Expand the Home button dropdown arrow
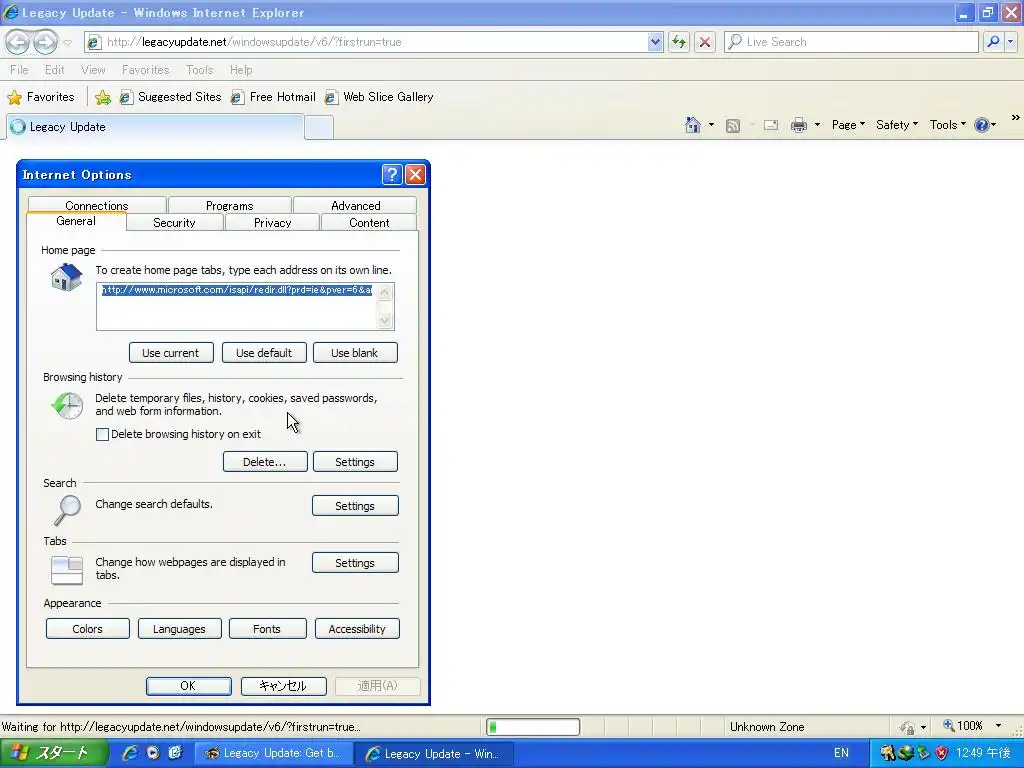 711,125
